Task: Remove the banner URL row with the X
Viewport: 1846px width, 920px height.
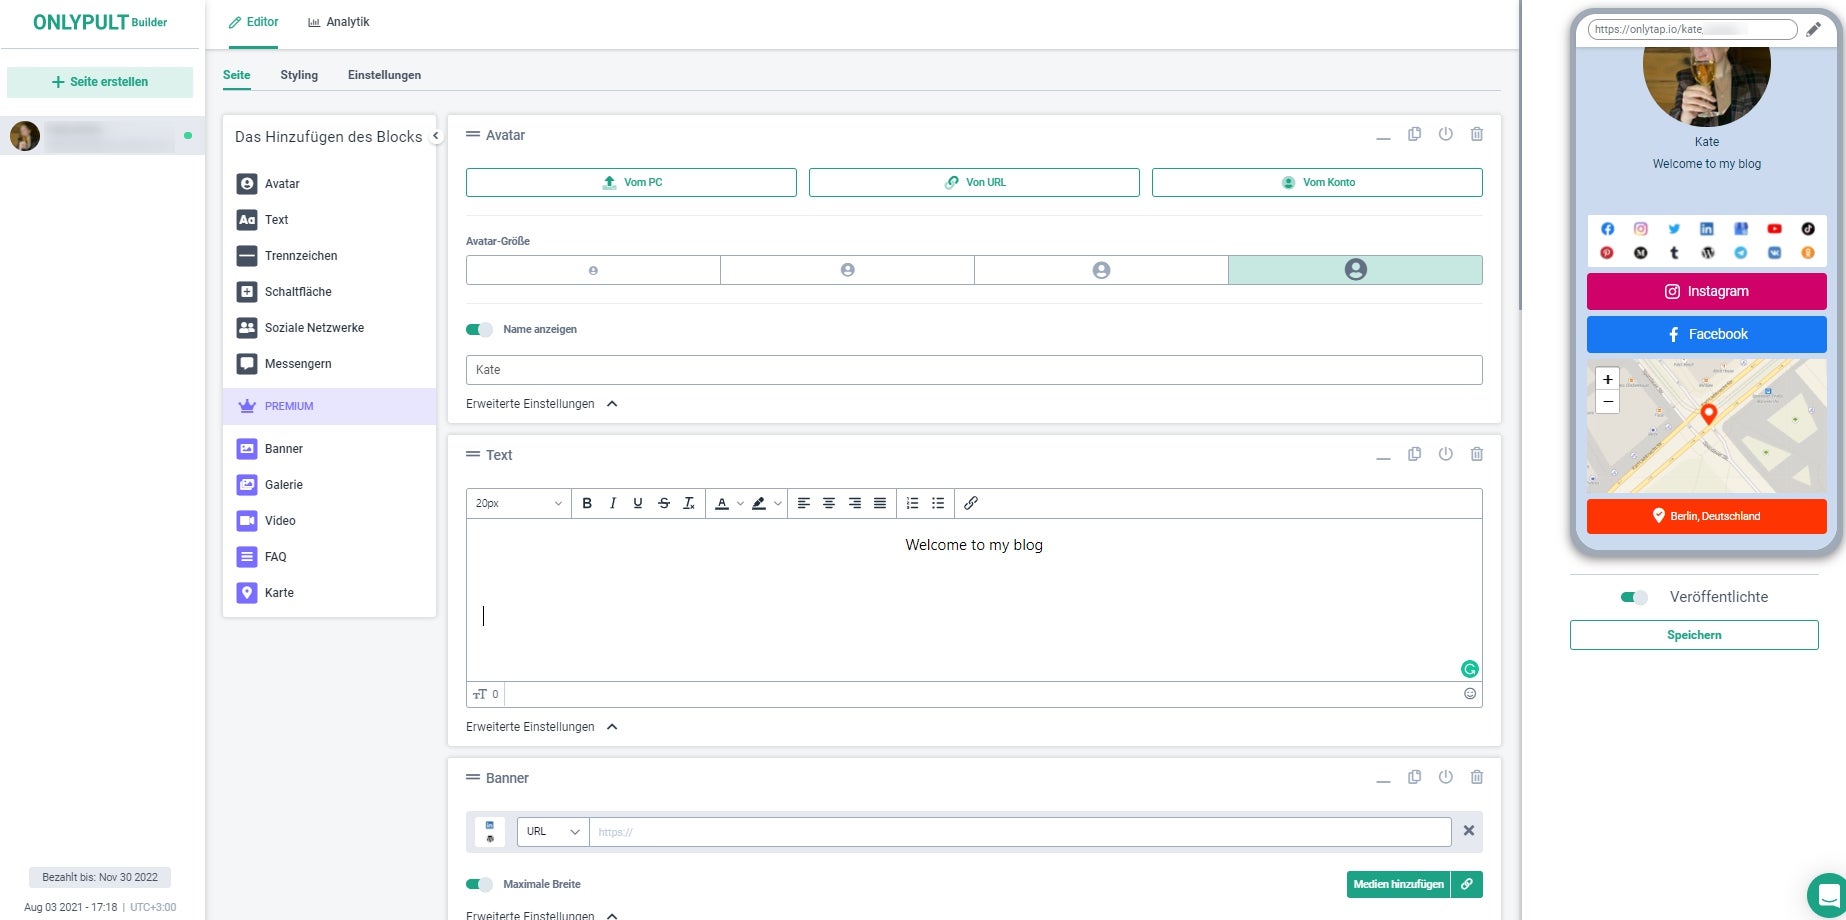Action: pyautogui.click(x=1469, y=830)
